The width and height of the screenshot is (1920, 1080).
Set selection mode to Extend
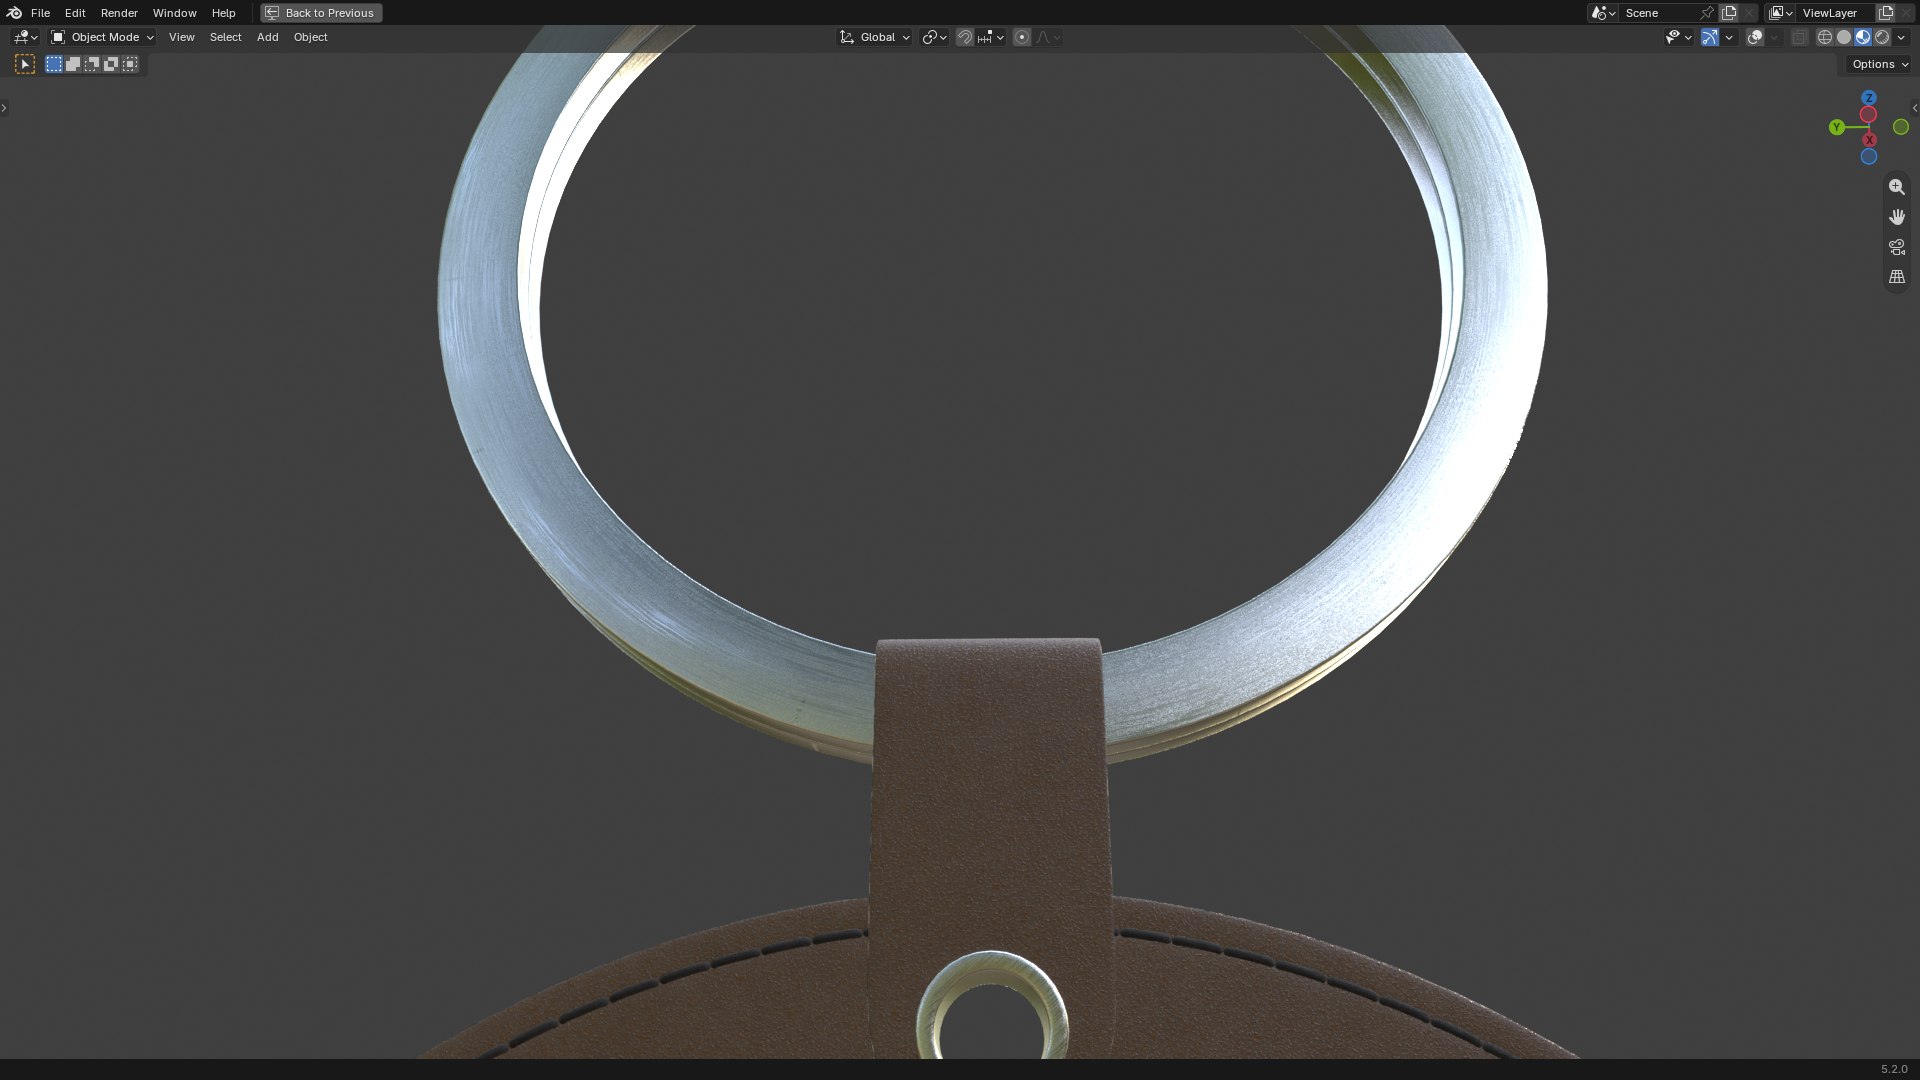pos(73,64)
